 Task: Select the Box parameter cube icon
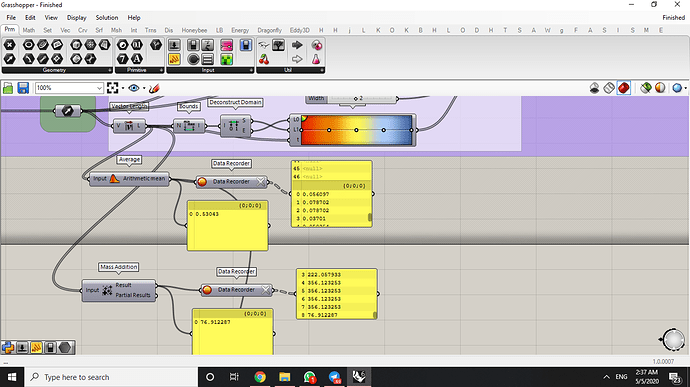[x=76, y=45]
